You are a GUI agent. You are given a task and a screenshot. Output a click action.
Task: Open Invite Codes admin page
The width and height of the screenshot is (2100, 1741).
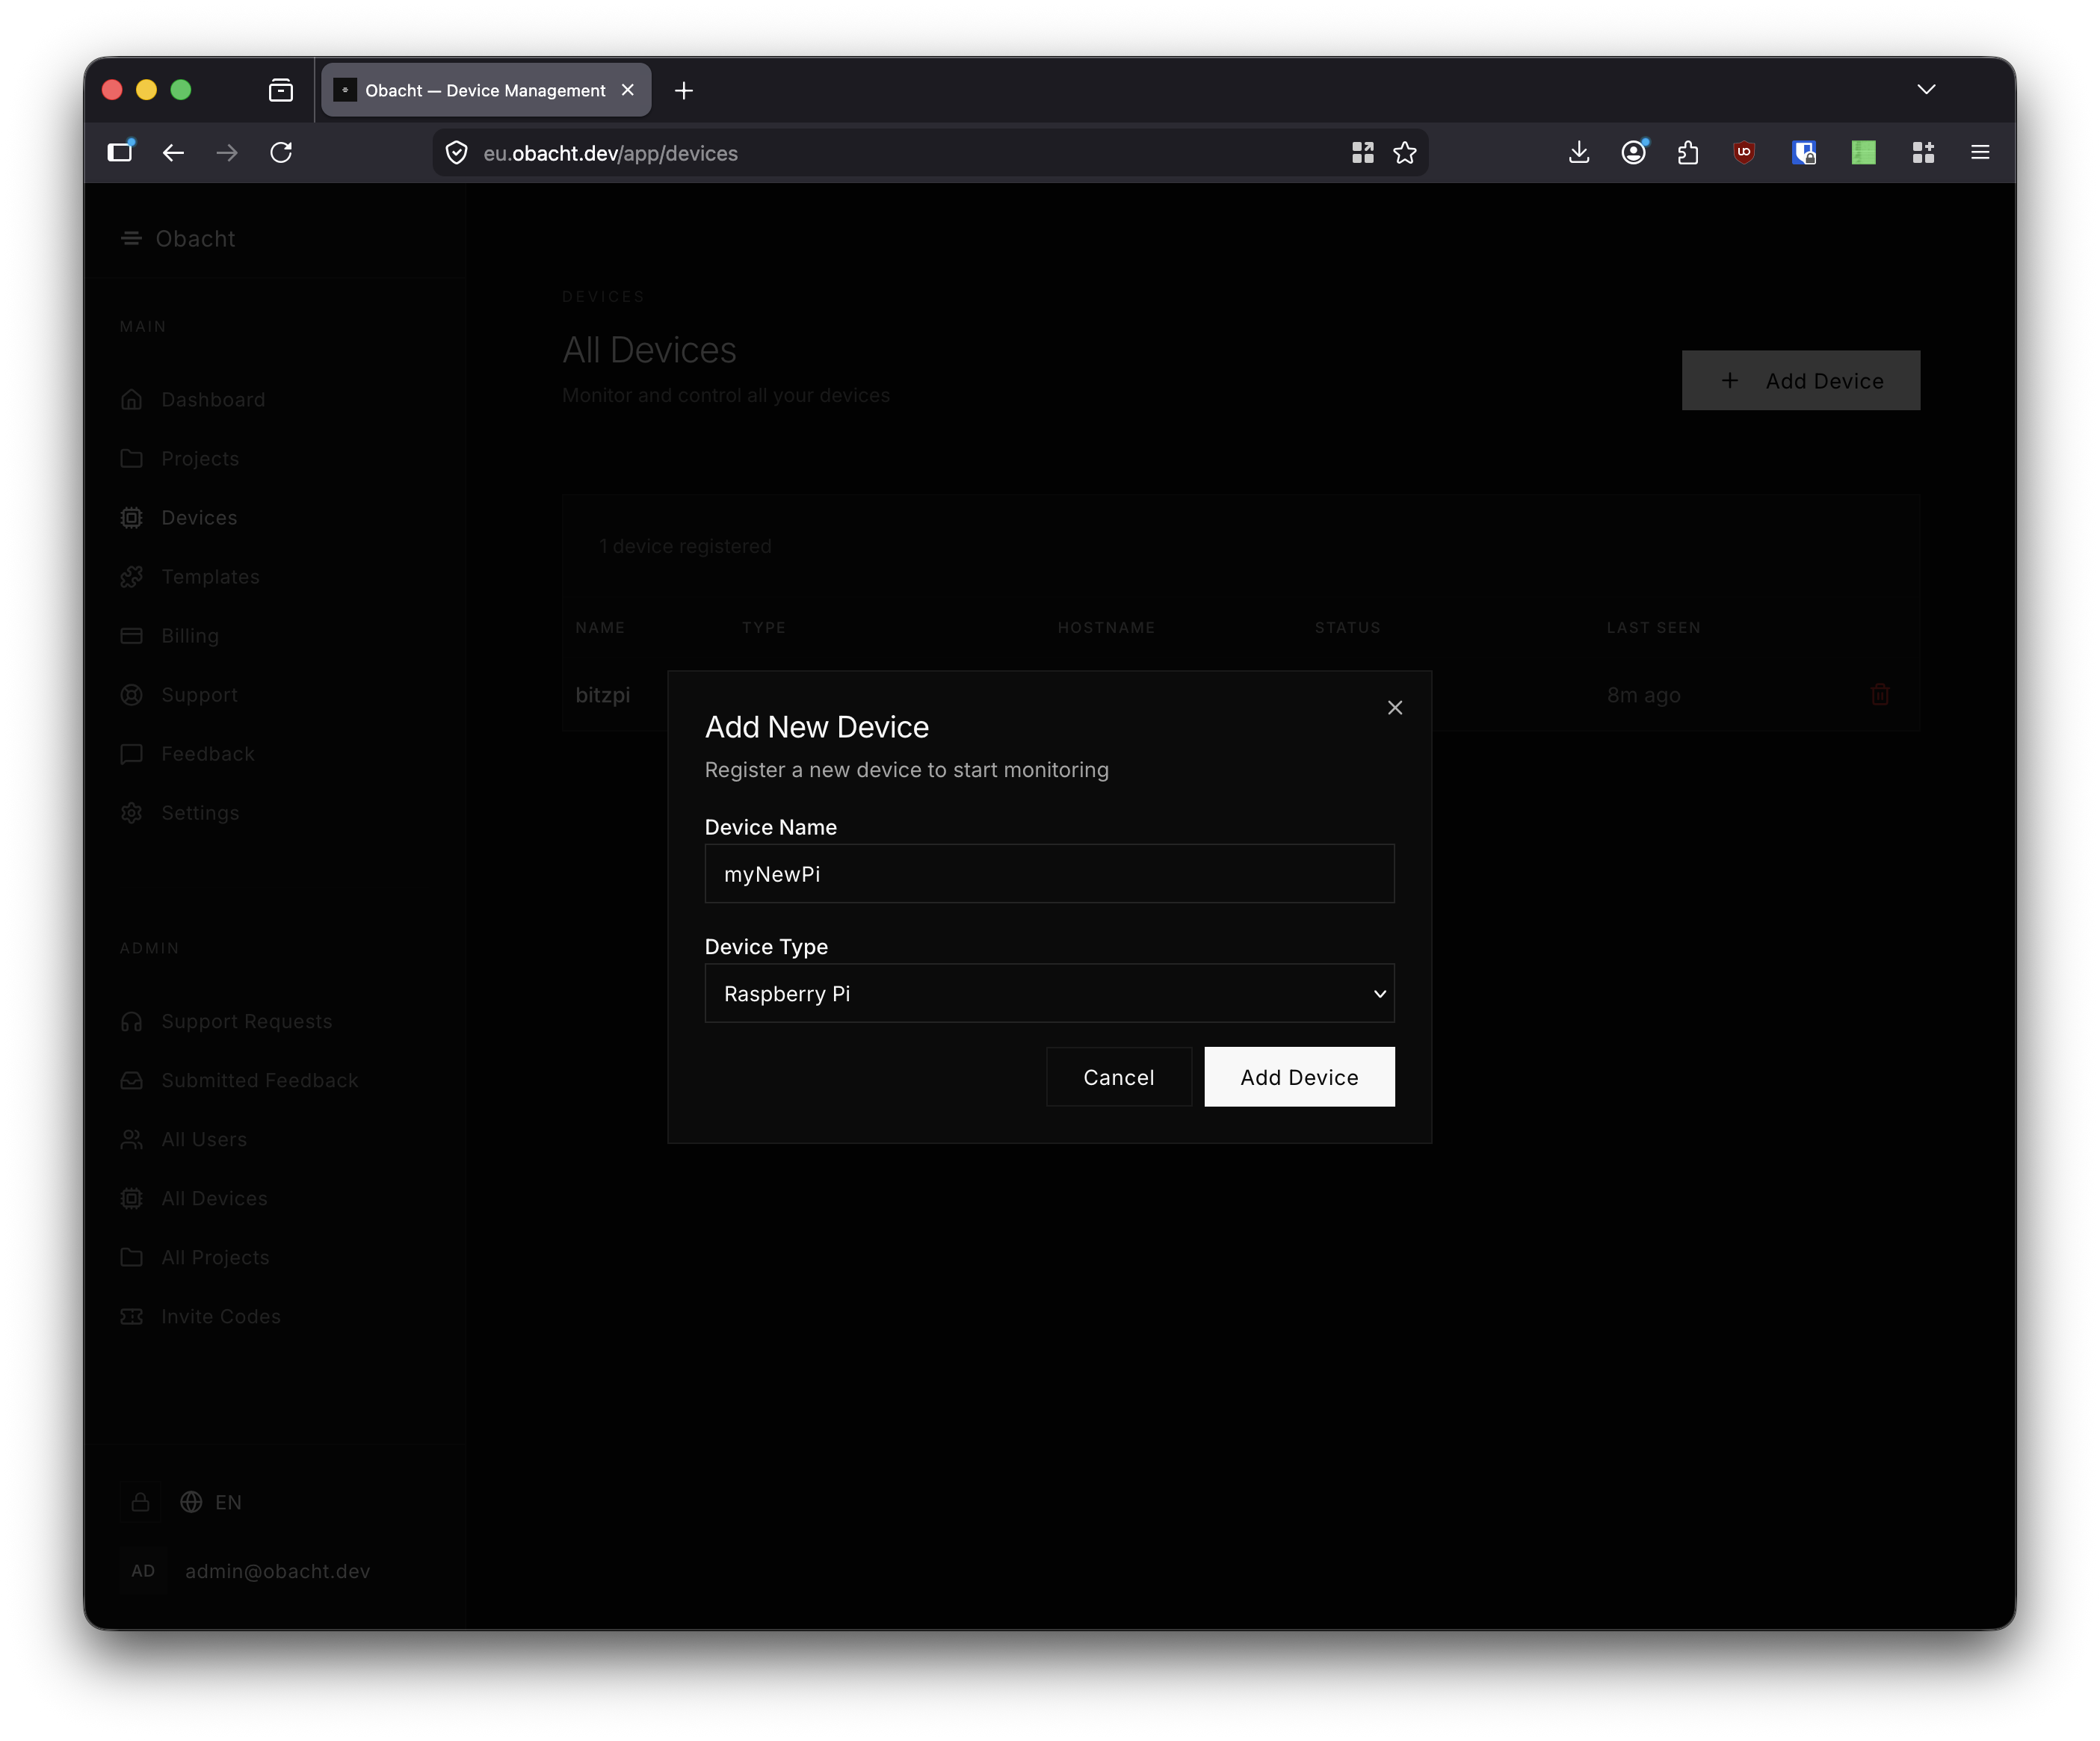221,1316
